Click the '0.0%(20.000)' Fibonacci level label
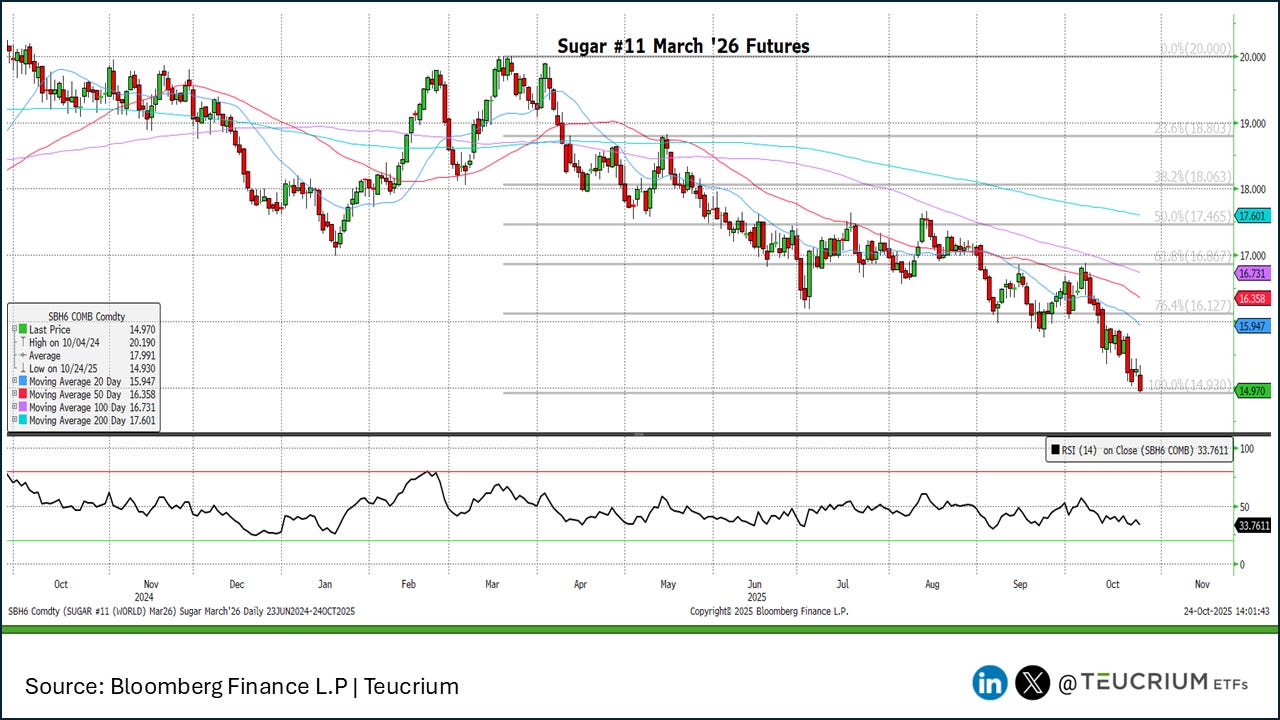This screenshot has height=720, width=1280. point(1195,49)
